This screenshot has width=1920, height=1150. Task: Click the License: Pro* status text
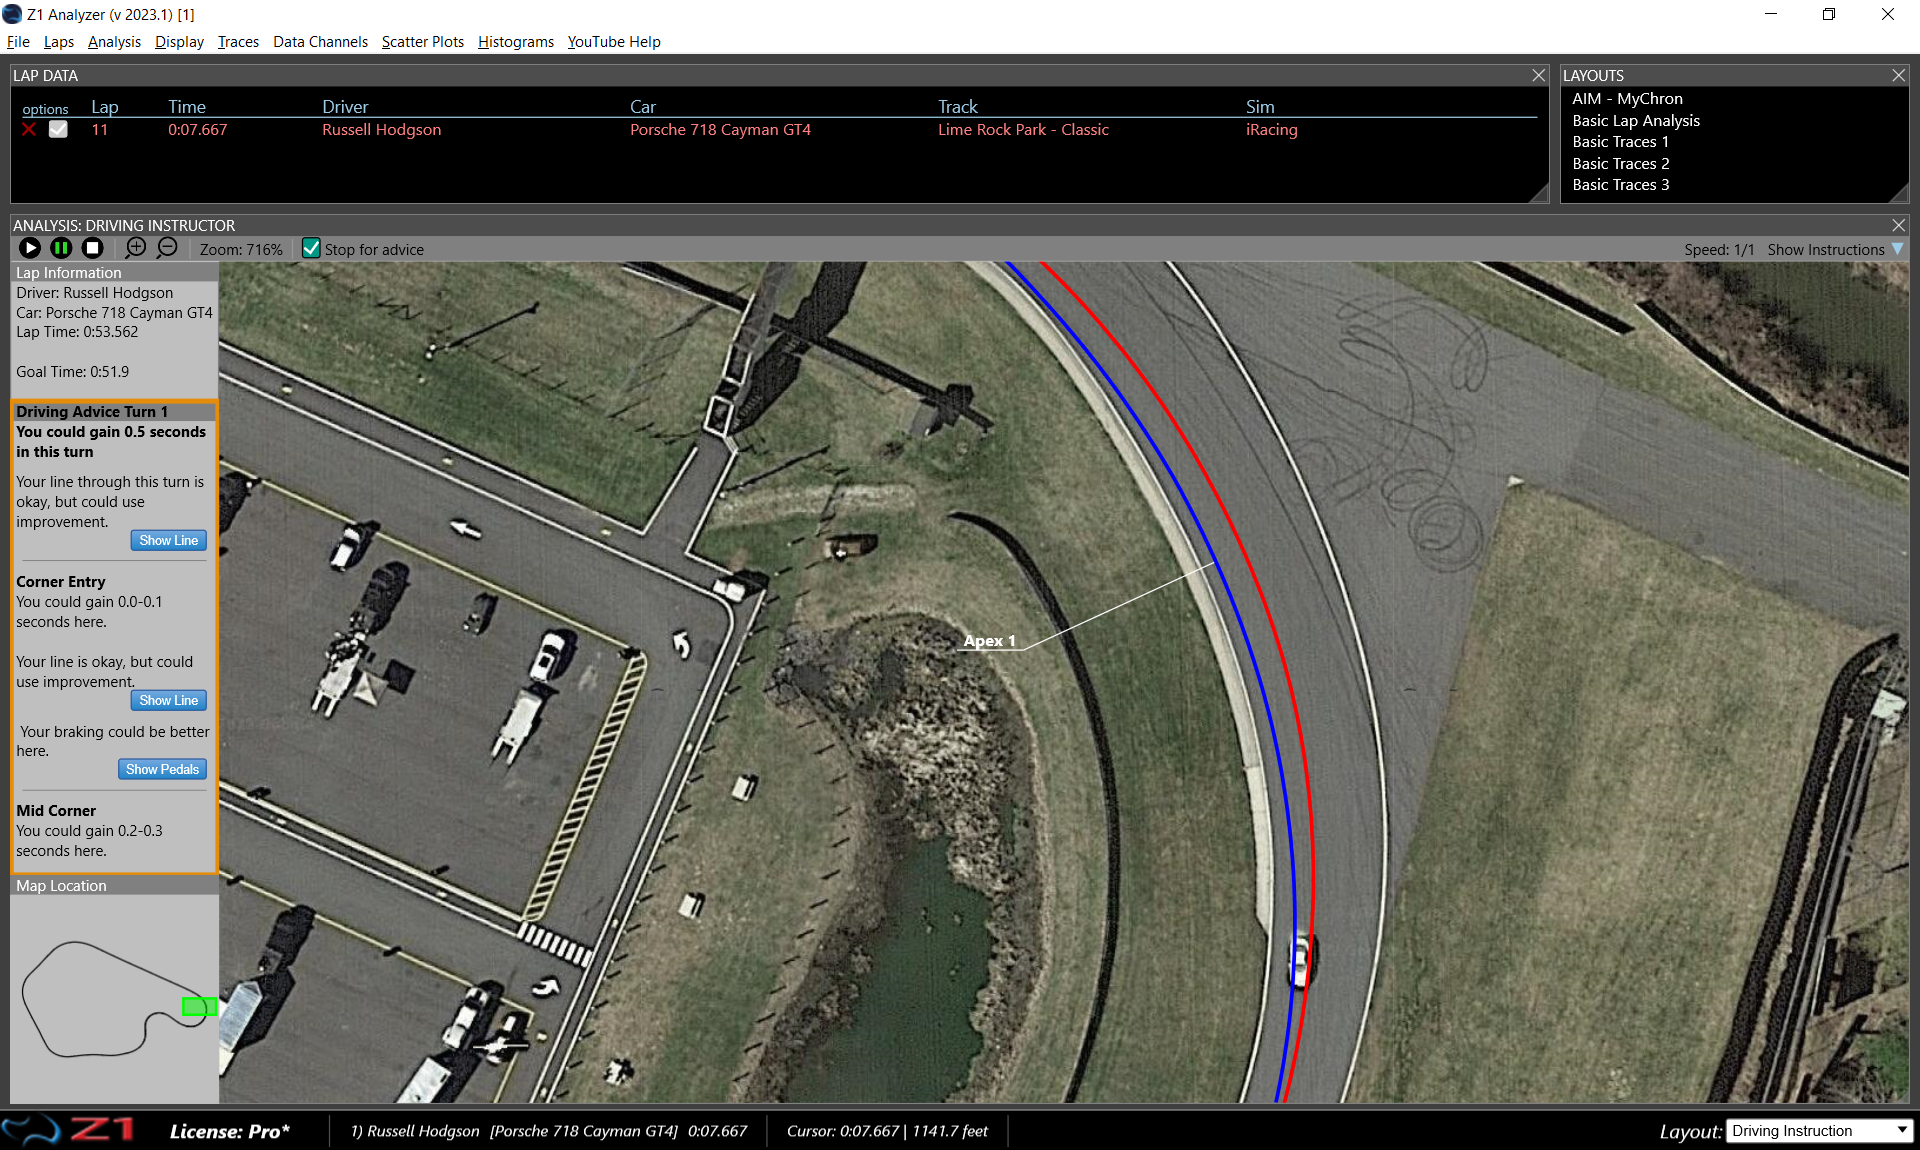(230, 1131)
